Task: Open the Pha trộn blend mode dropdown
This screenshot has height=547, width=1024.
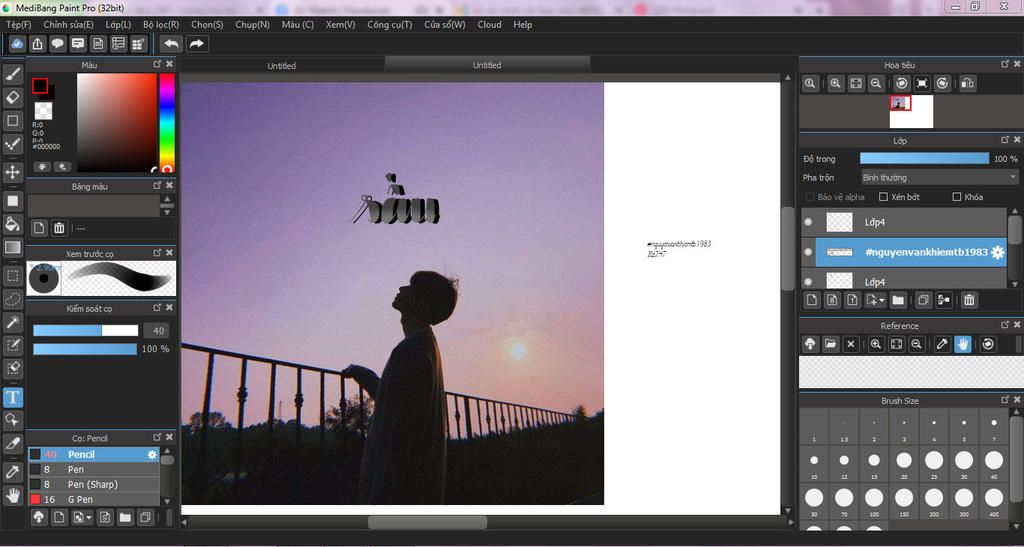Action: pyautogui.click(x=939, y=178)
